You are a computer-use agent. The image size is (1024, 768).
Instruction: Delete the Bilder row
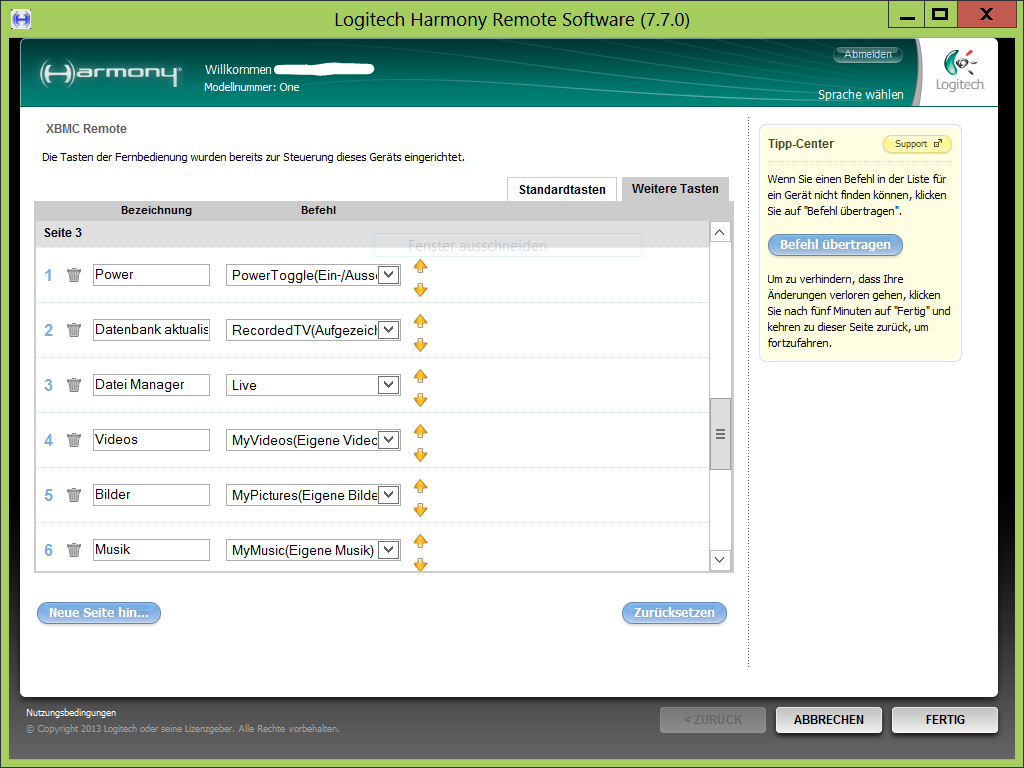(x=74, y=494)
